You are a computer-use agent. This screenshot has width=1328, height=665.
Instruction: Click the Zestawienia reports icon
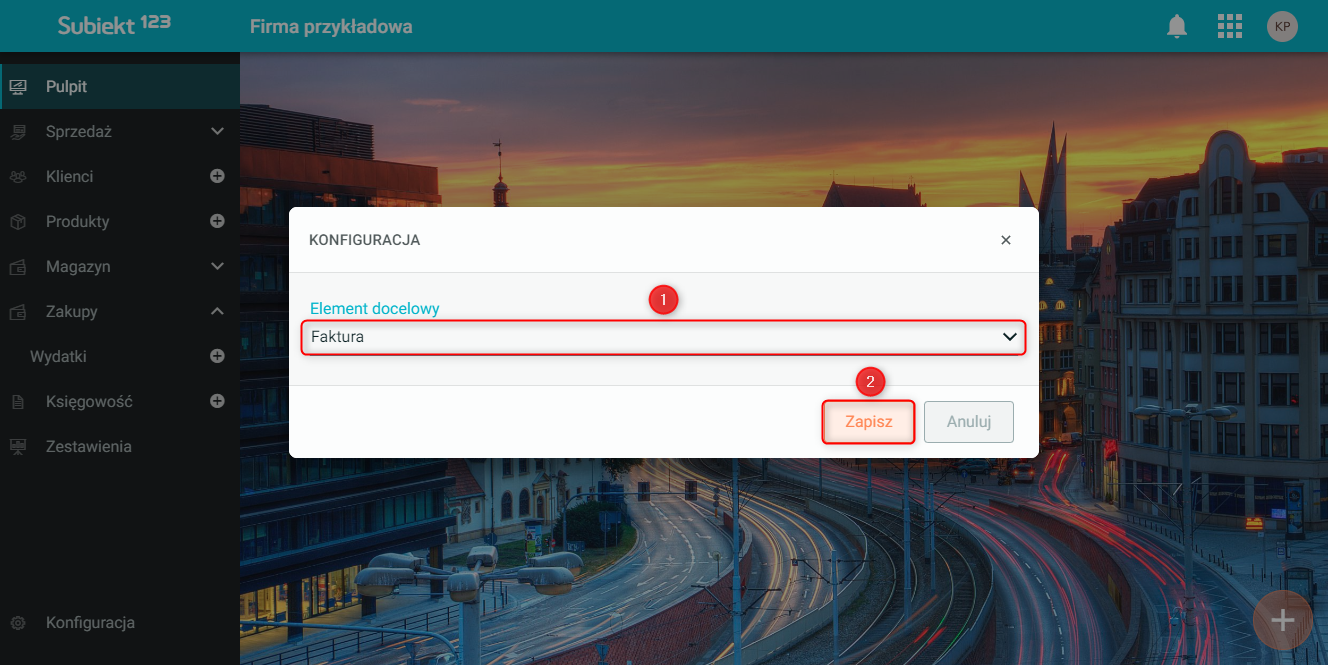click(x=18, y=447)
